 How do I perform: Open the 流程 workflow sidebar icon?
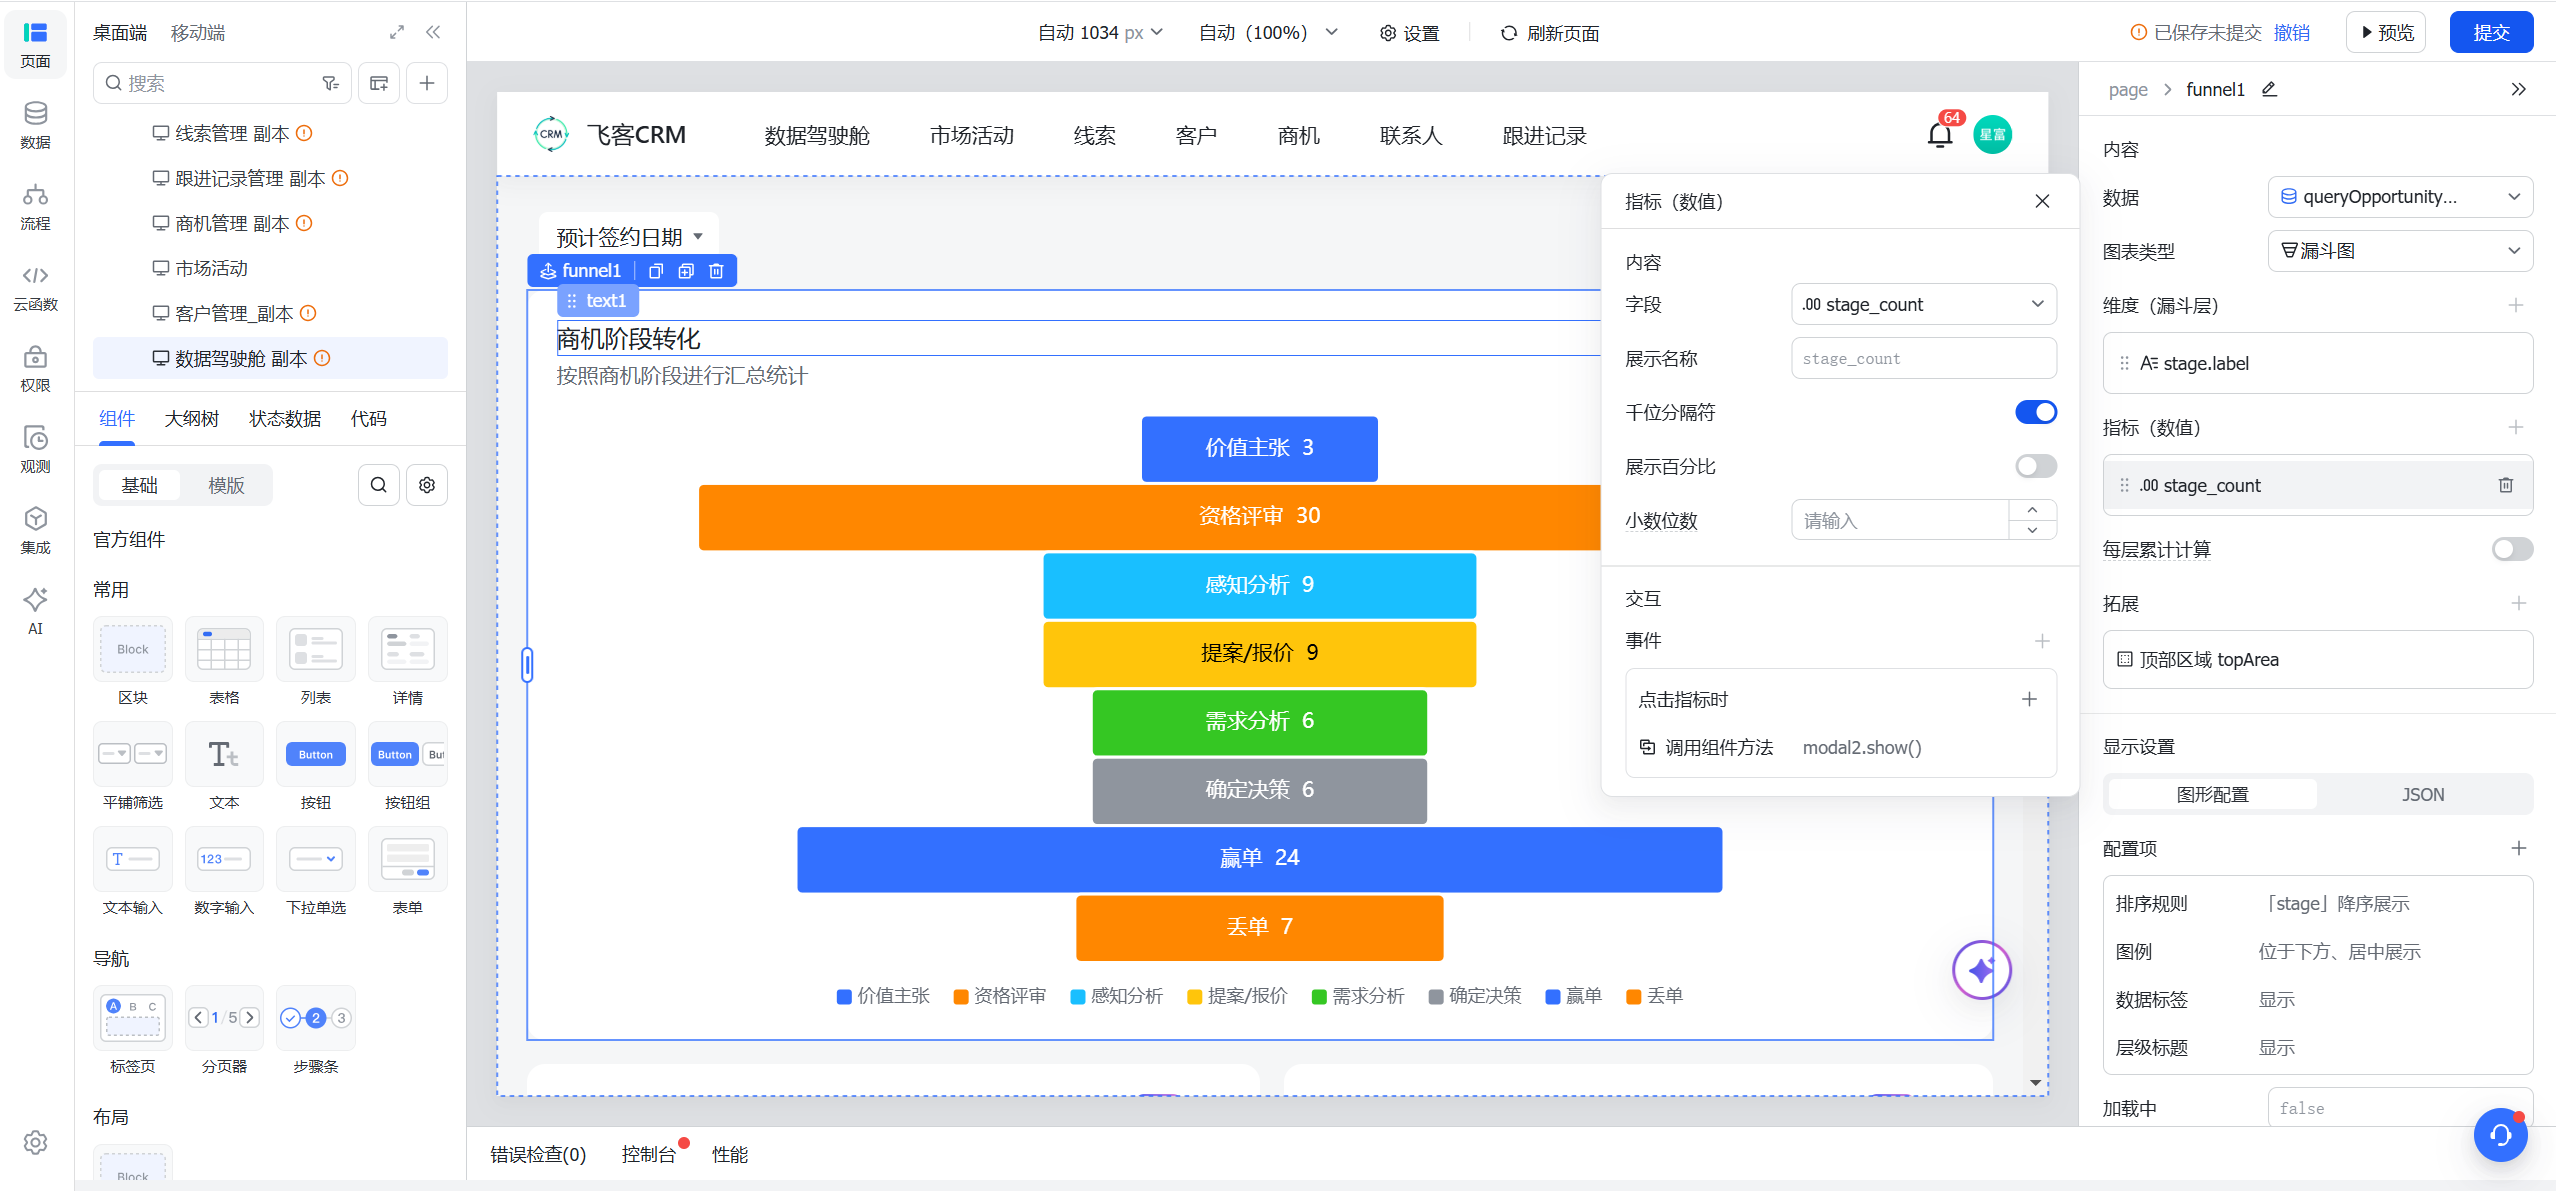tap(35, 206)
